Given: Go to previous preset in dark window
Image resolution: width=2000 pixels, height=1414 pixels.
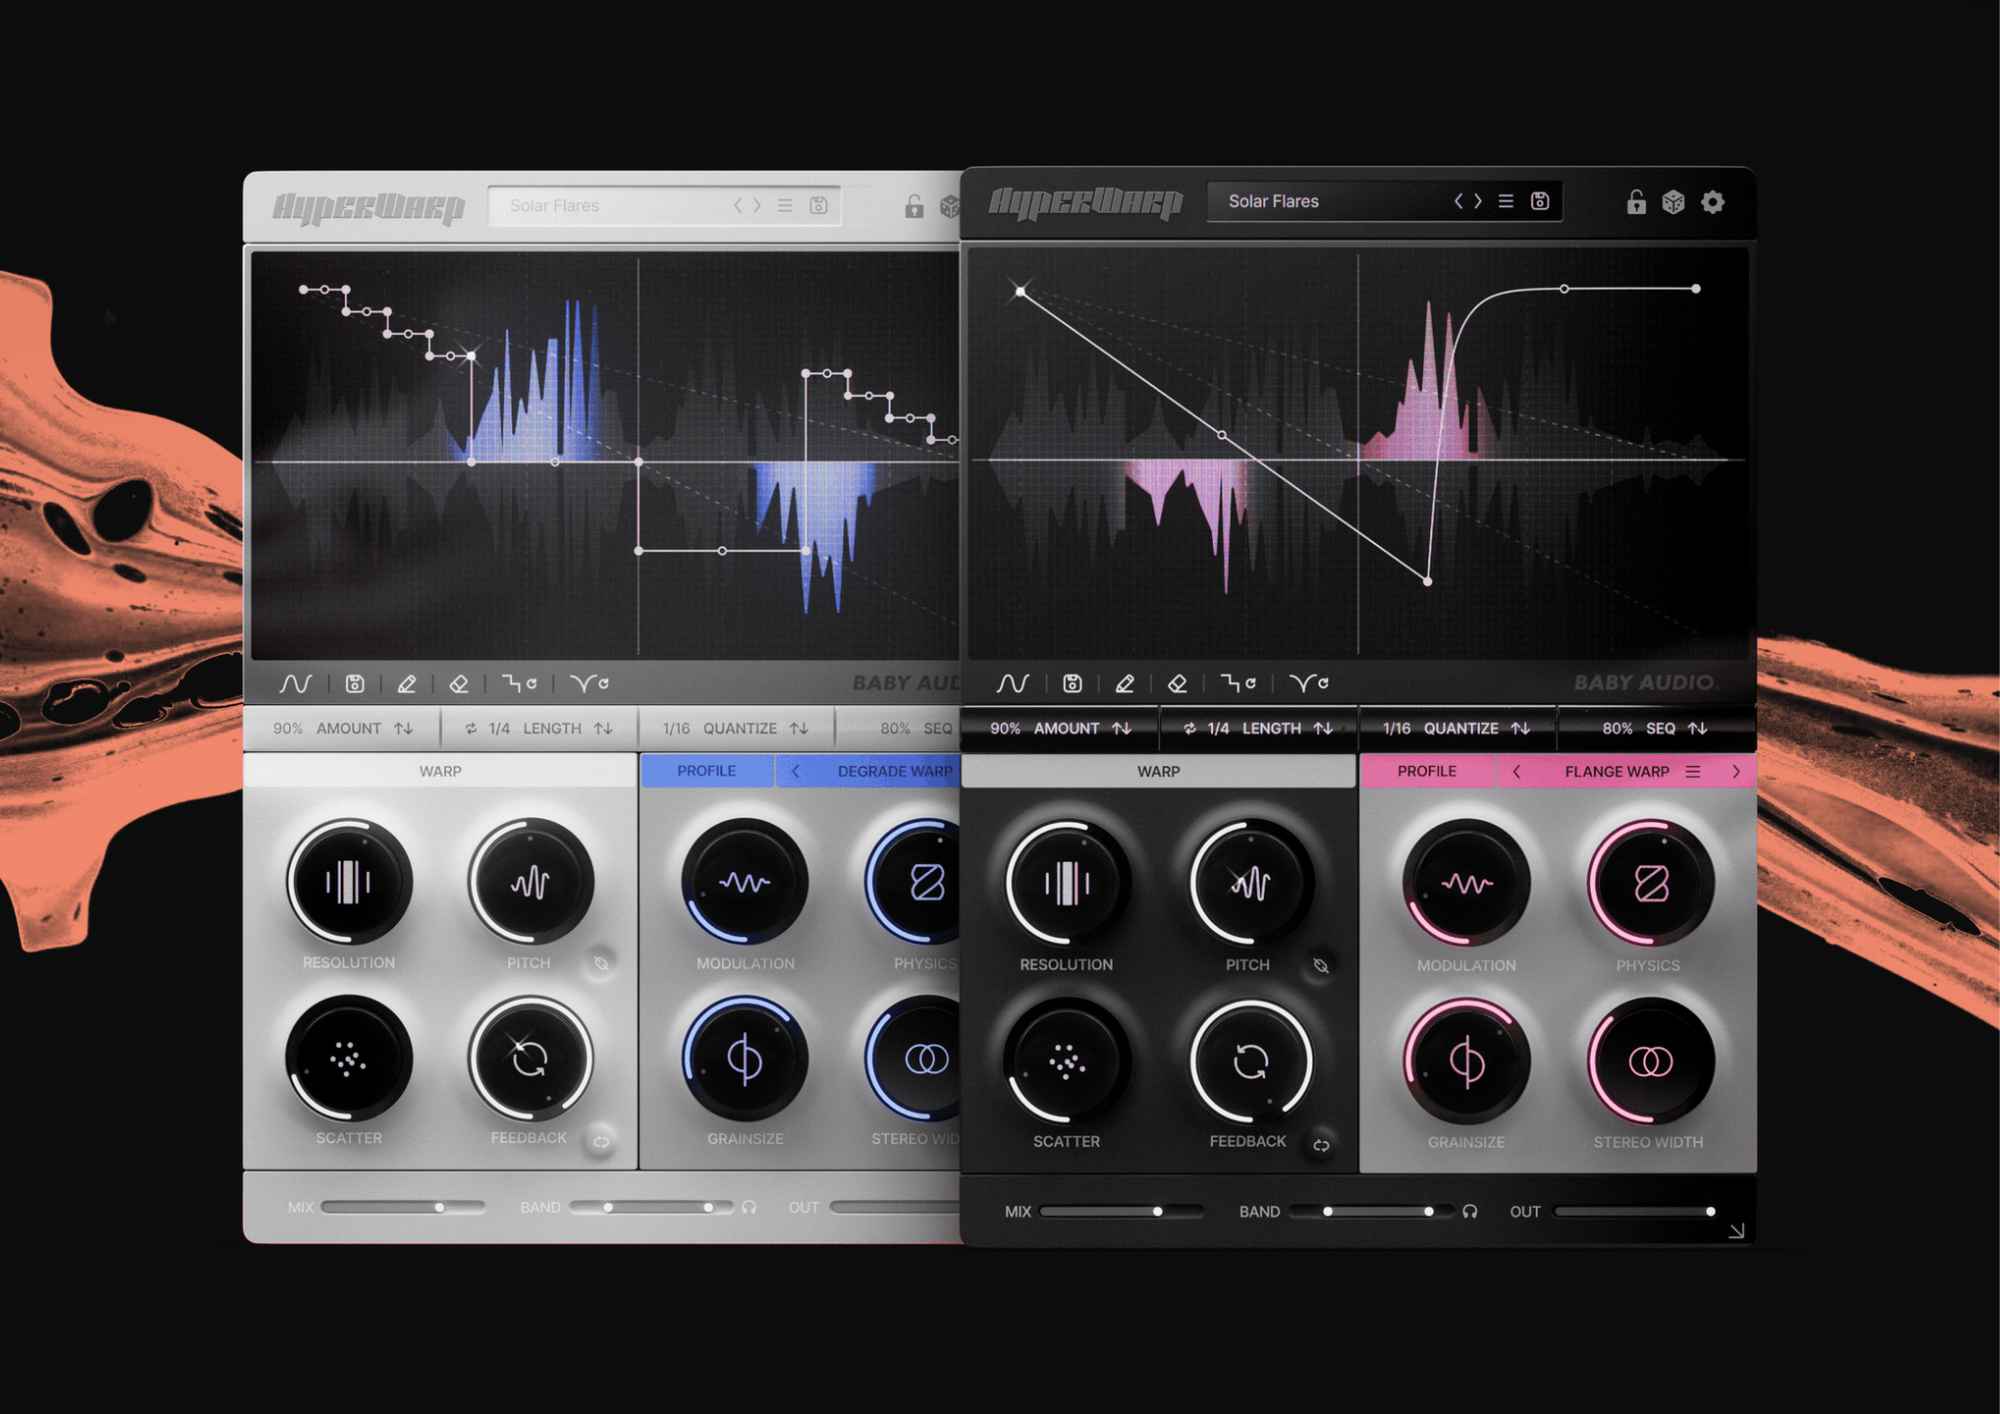Looking at the screenshot, I should click(1459, 201).
